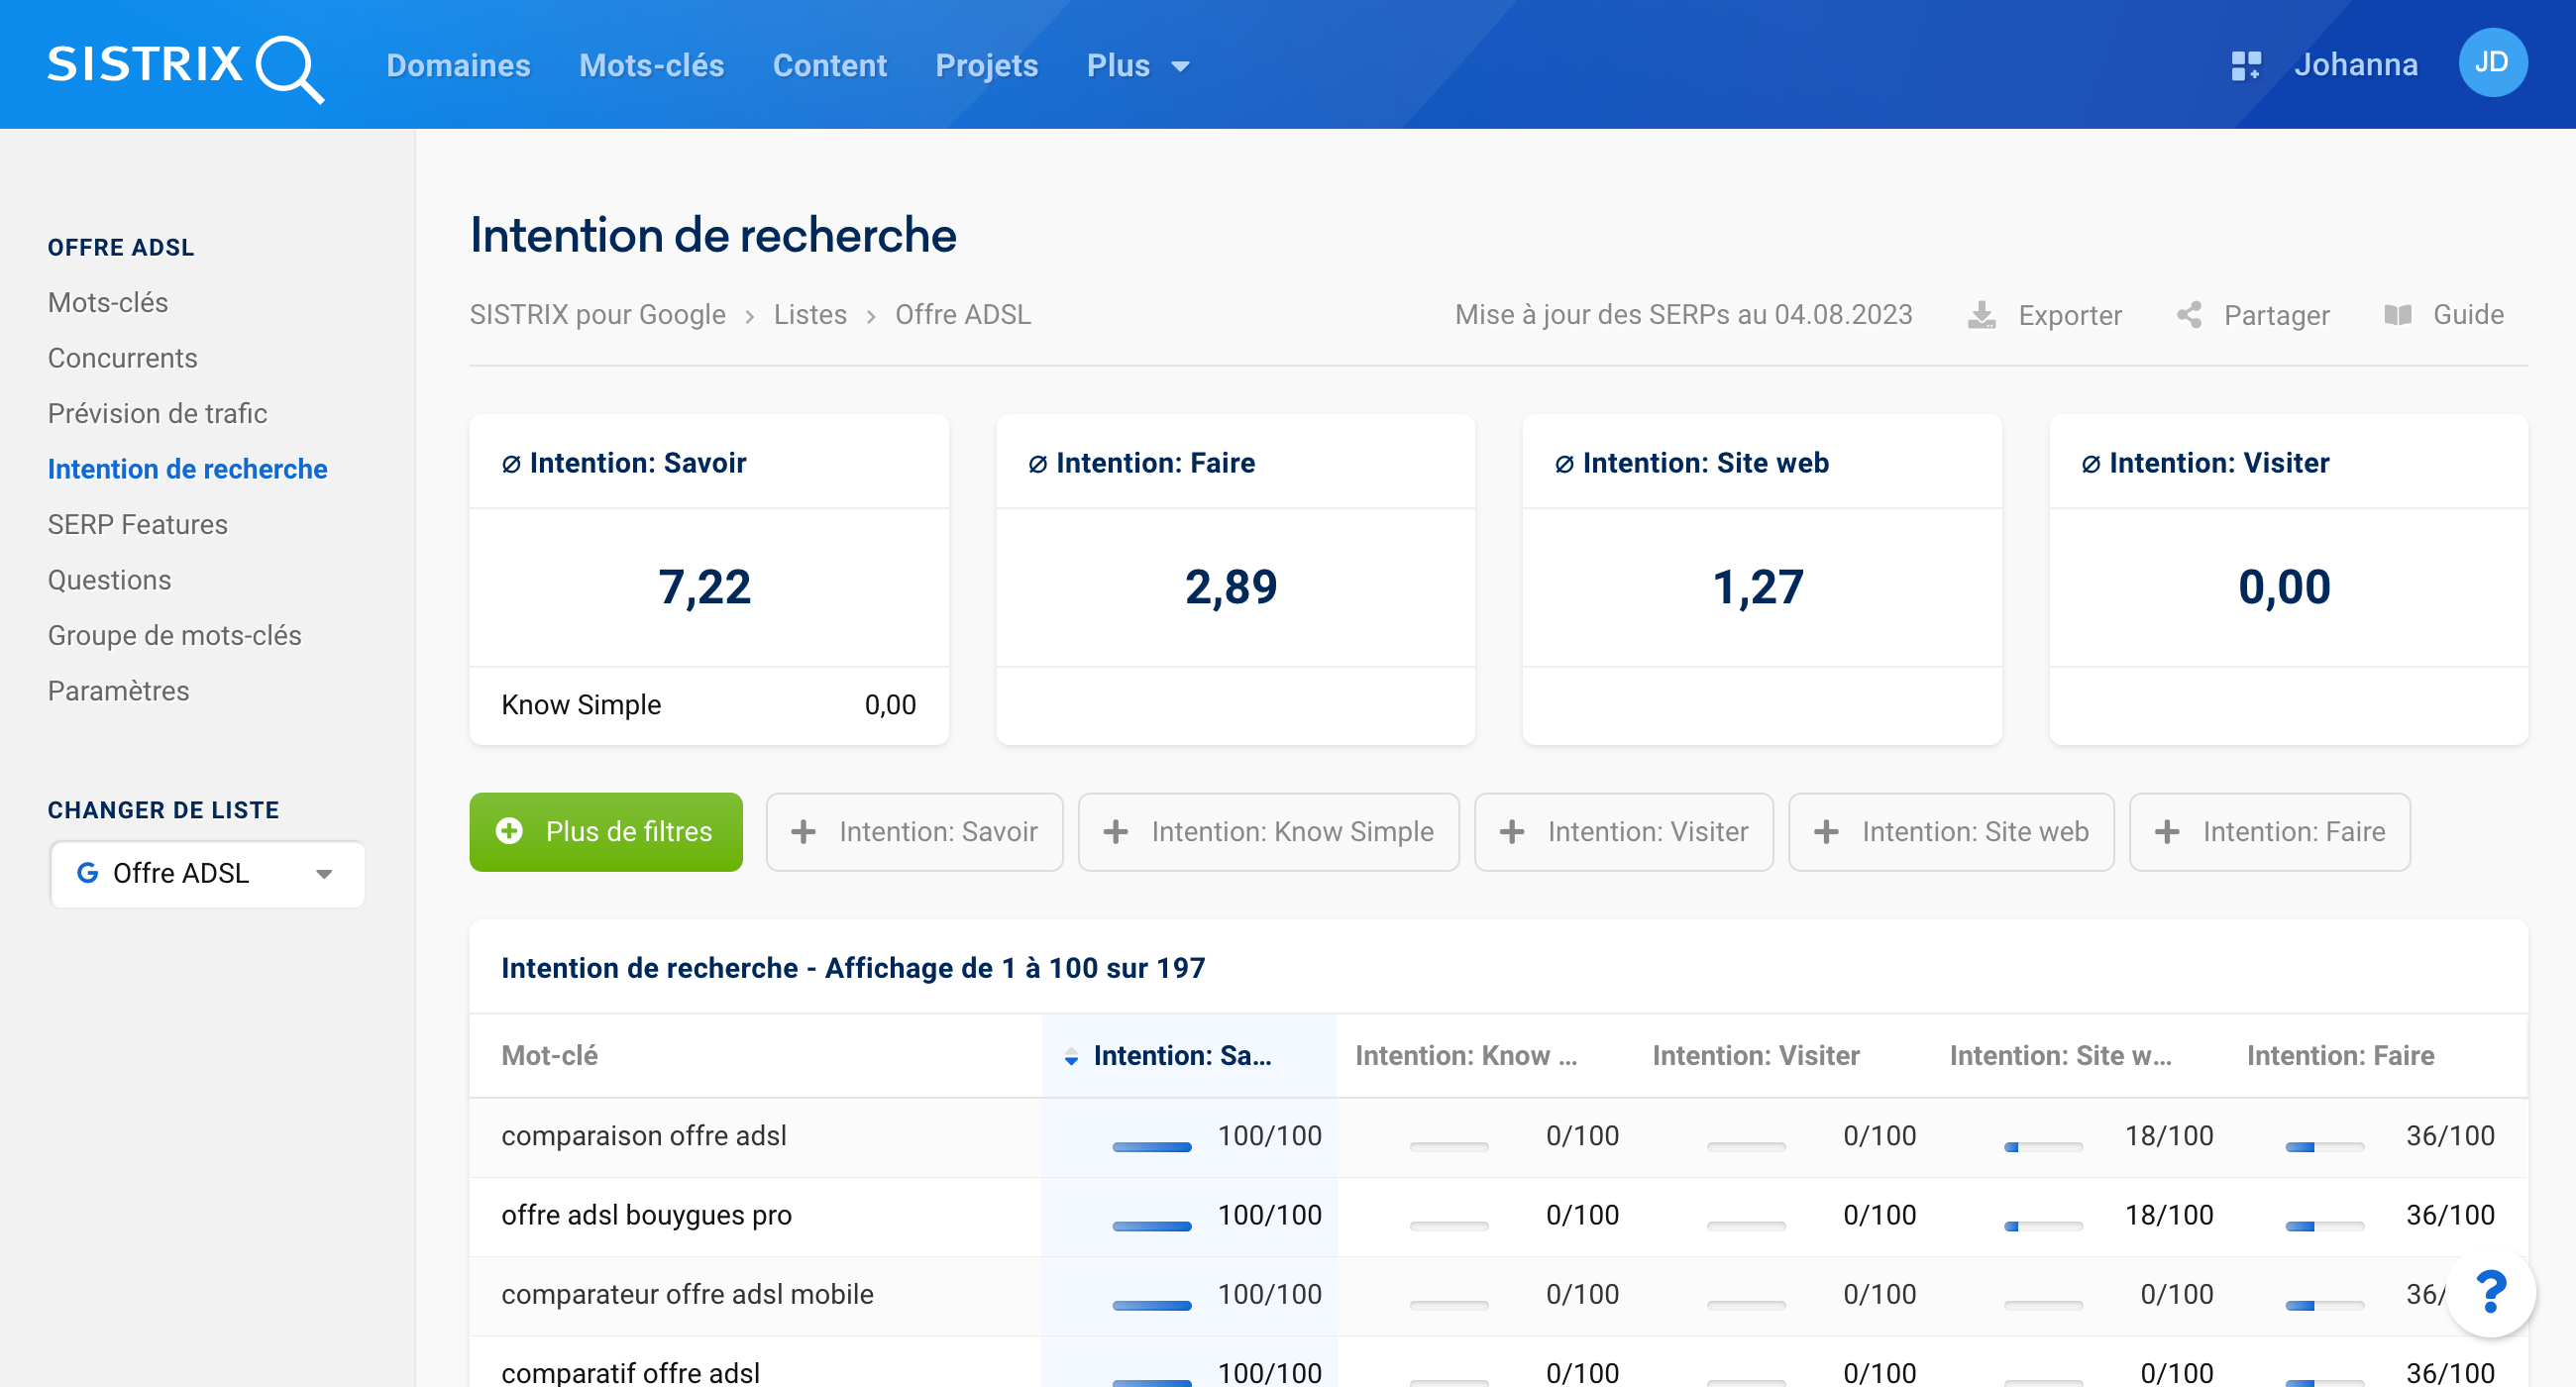Screen dimensions: 2576x1387
Task: Click SISTRIX pour Google breadcrumb
Action: click(x=597, y=315)
